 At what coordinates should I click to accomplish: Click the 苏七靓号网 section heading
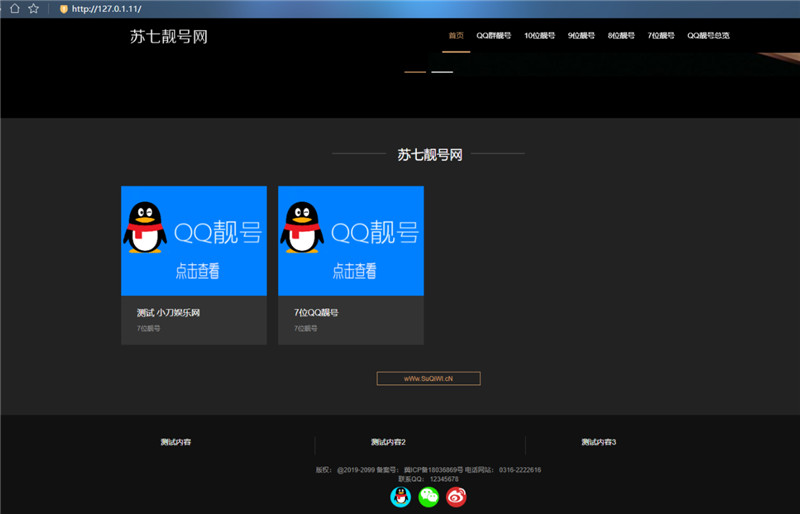click(430, 155)
